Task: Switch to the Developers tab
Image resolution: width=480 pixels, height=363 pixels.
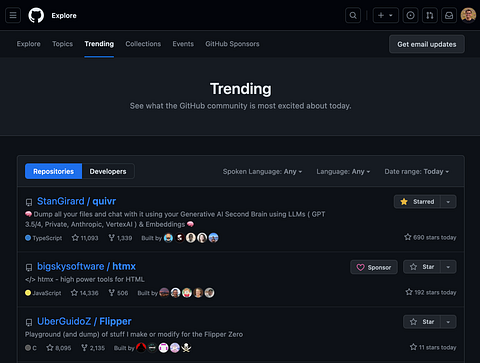Action: point(108,171)
